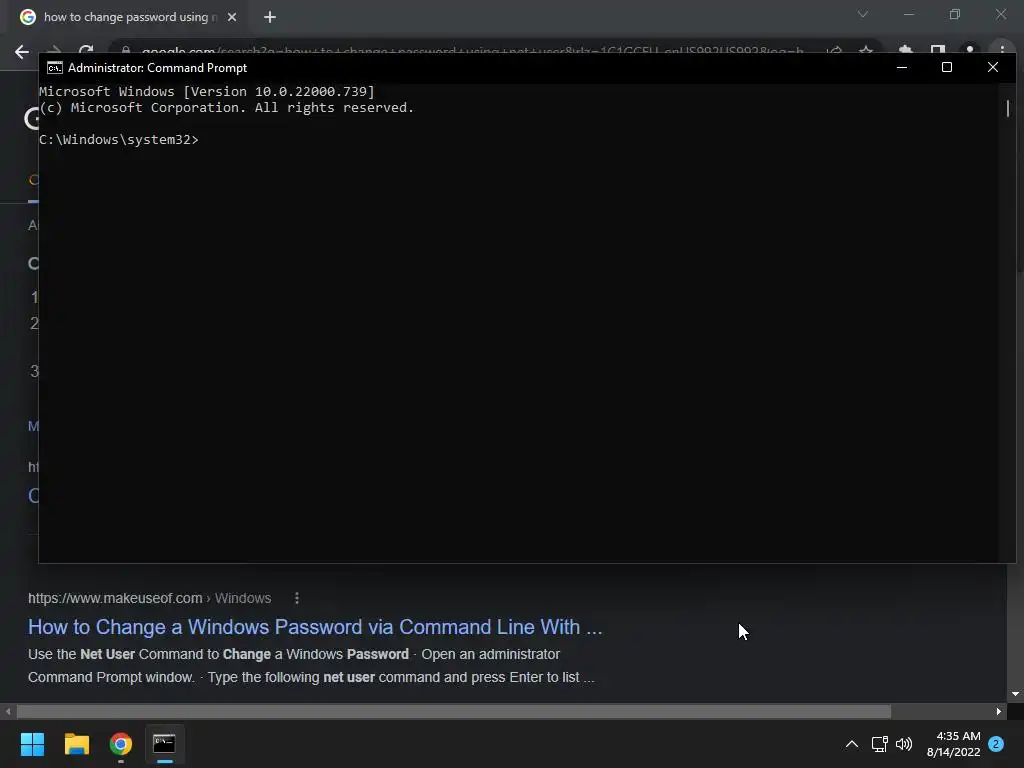Click the C:\Windows\system32> prompt line
The image size is (1024, 768).
click(118, 140)
